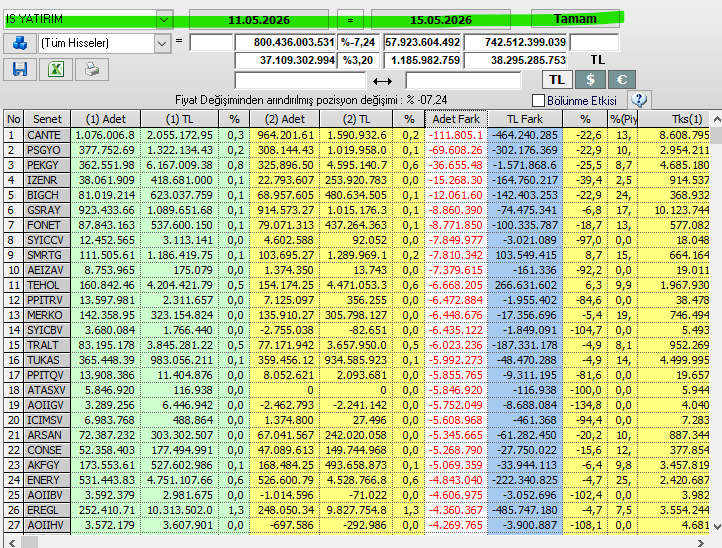Screen dimensions: 722x548
Task: Select the ENERY stock cell
Action: [x=47, y=480]
